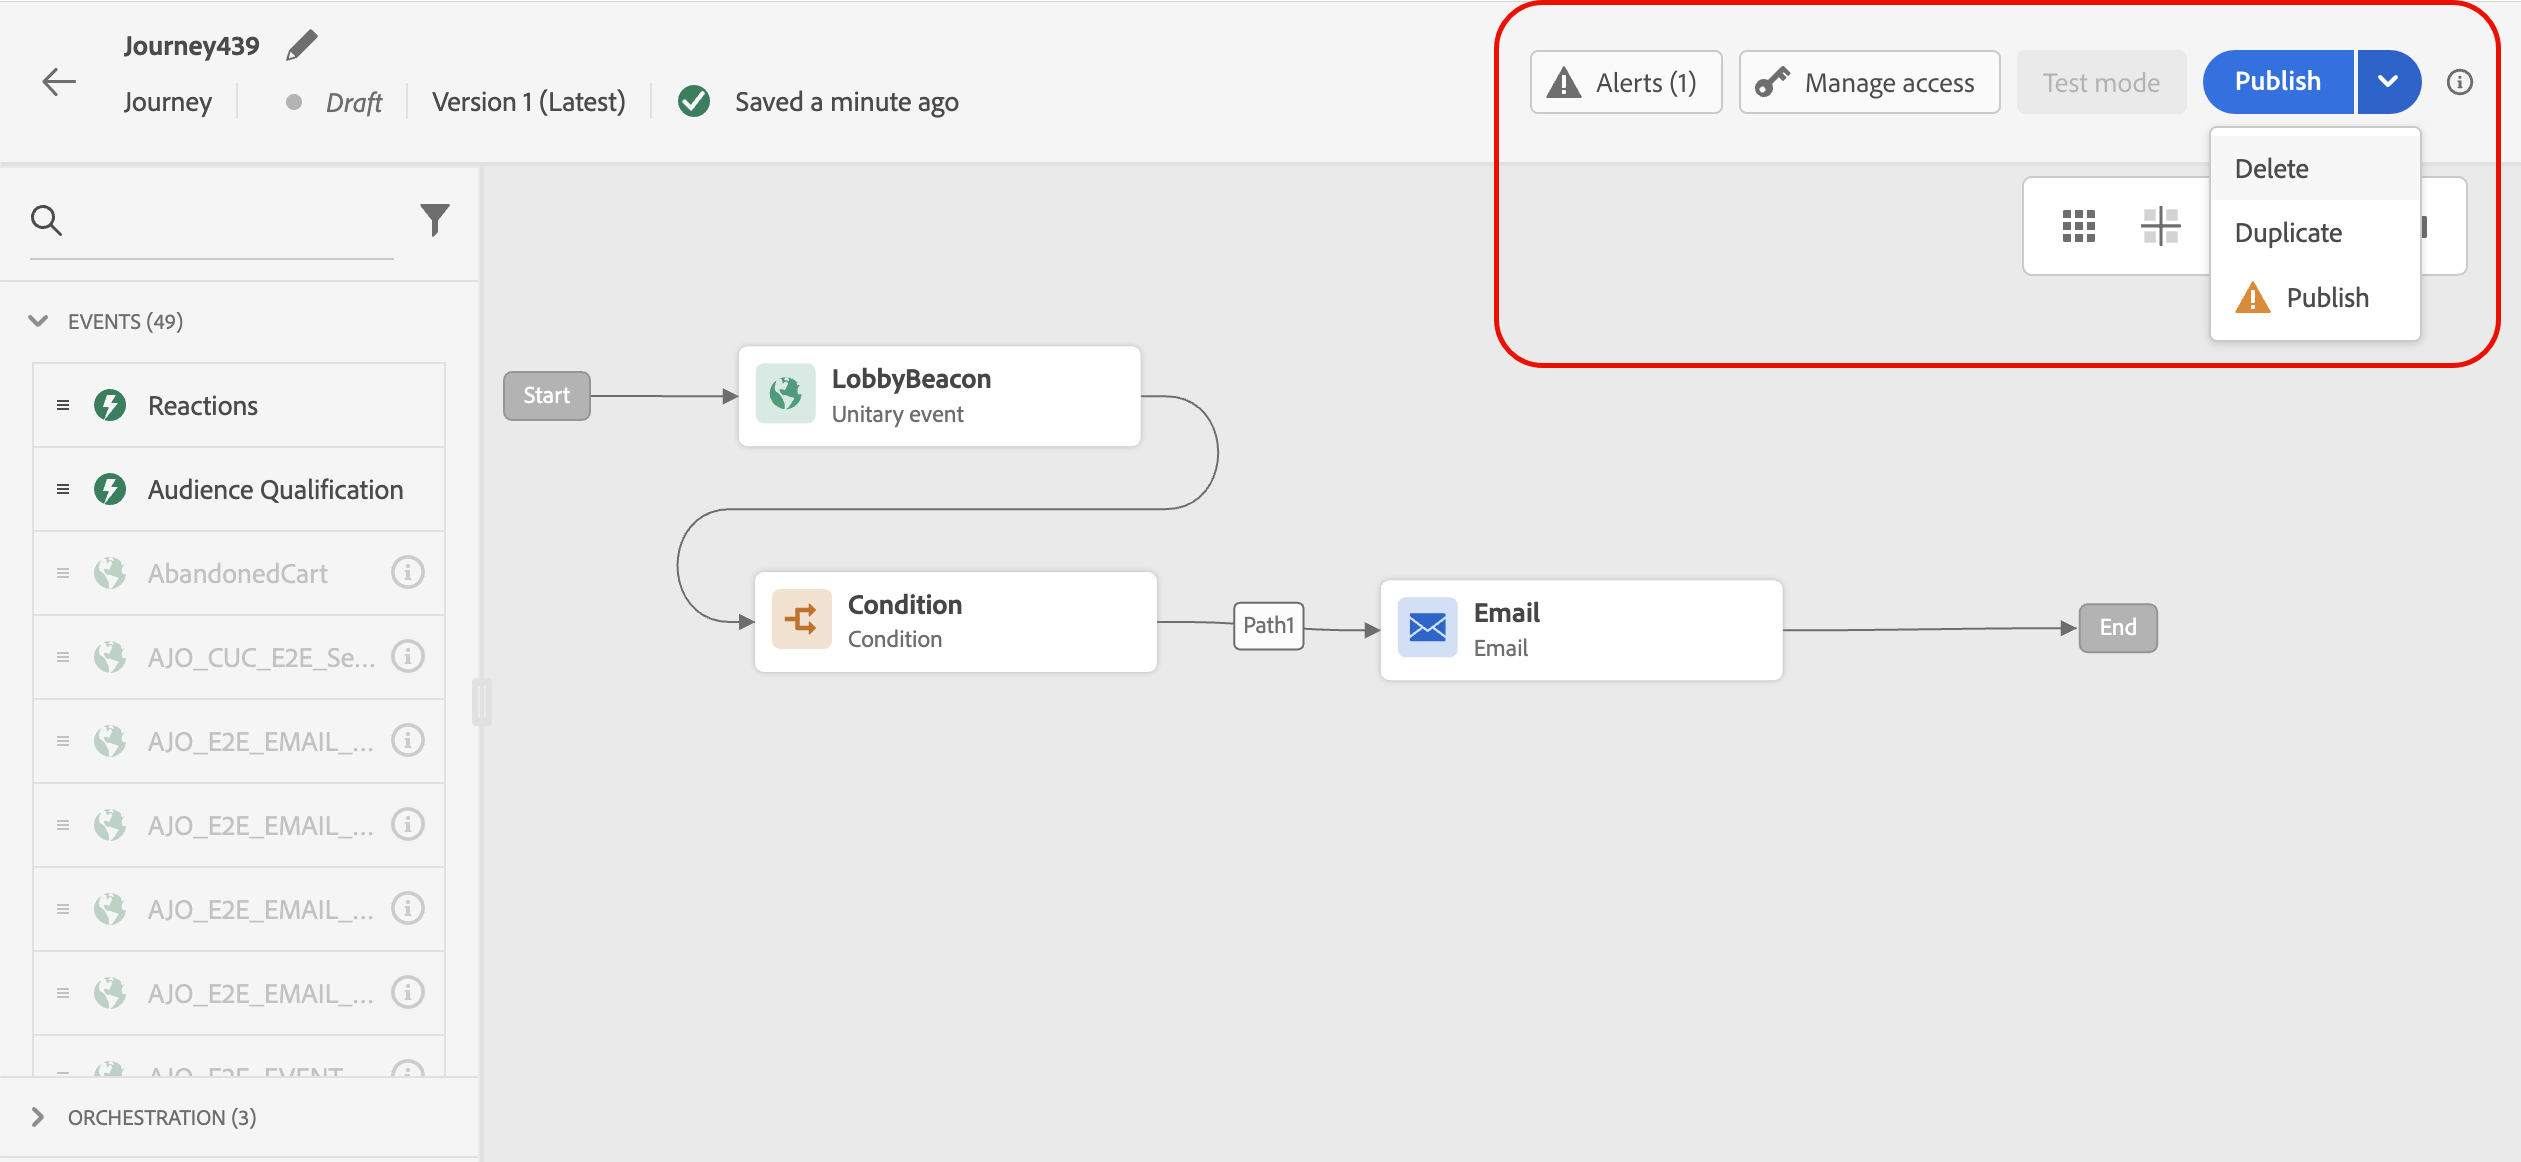Collapse the EVENTS section
The width and height of the screenshot is (2521, 1162).
(38, 321)
